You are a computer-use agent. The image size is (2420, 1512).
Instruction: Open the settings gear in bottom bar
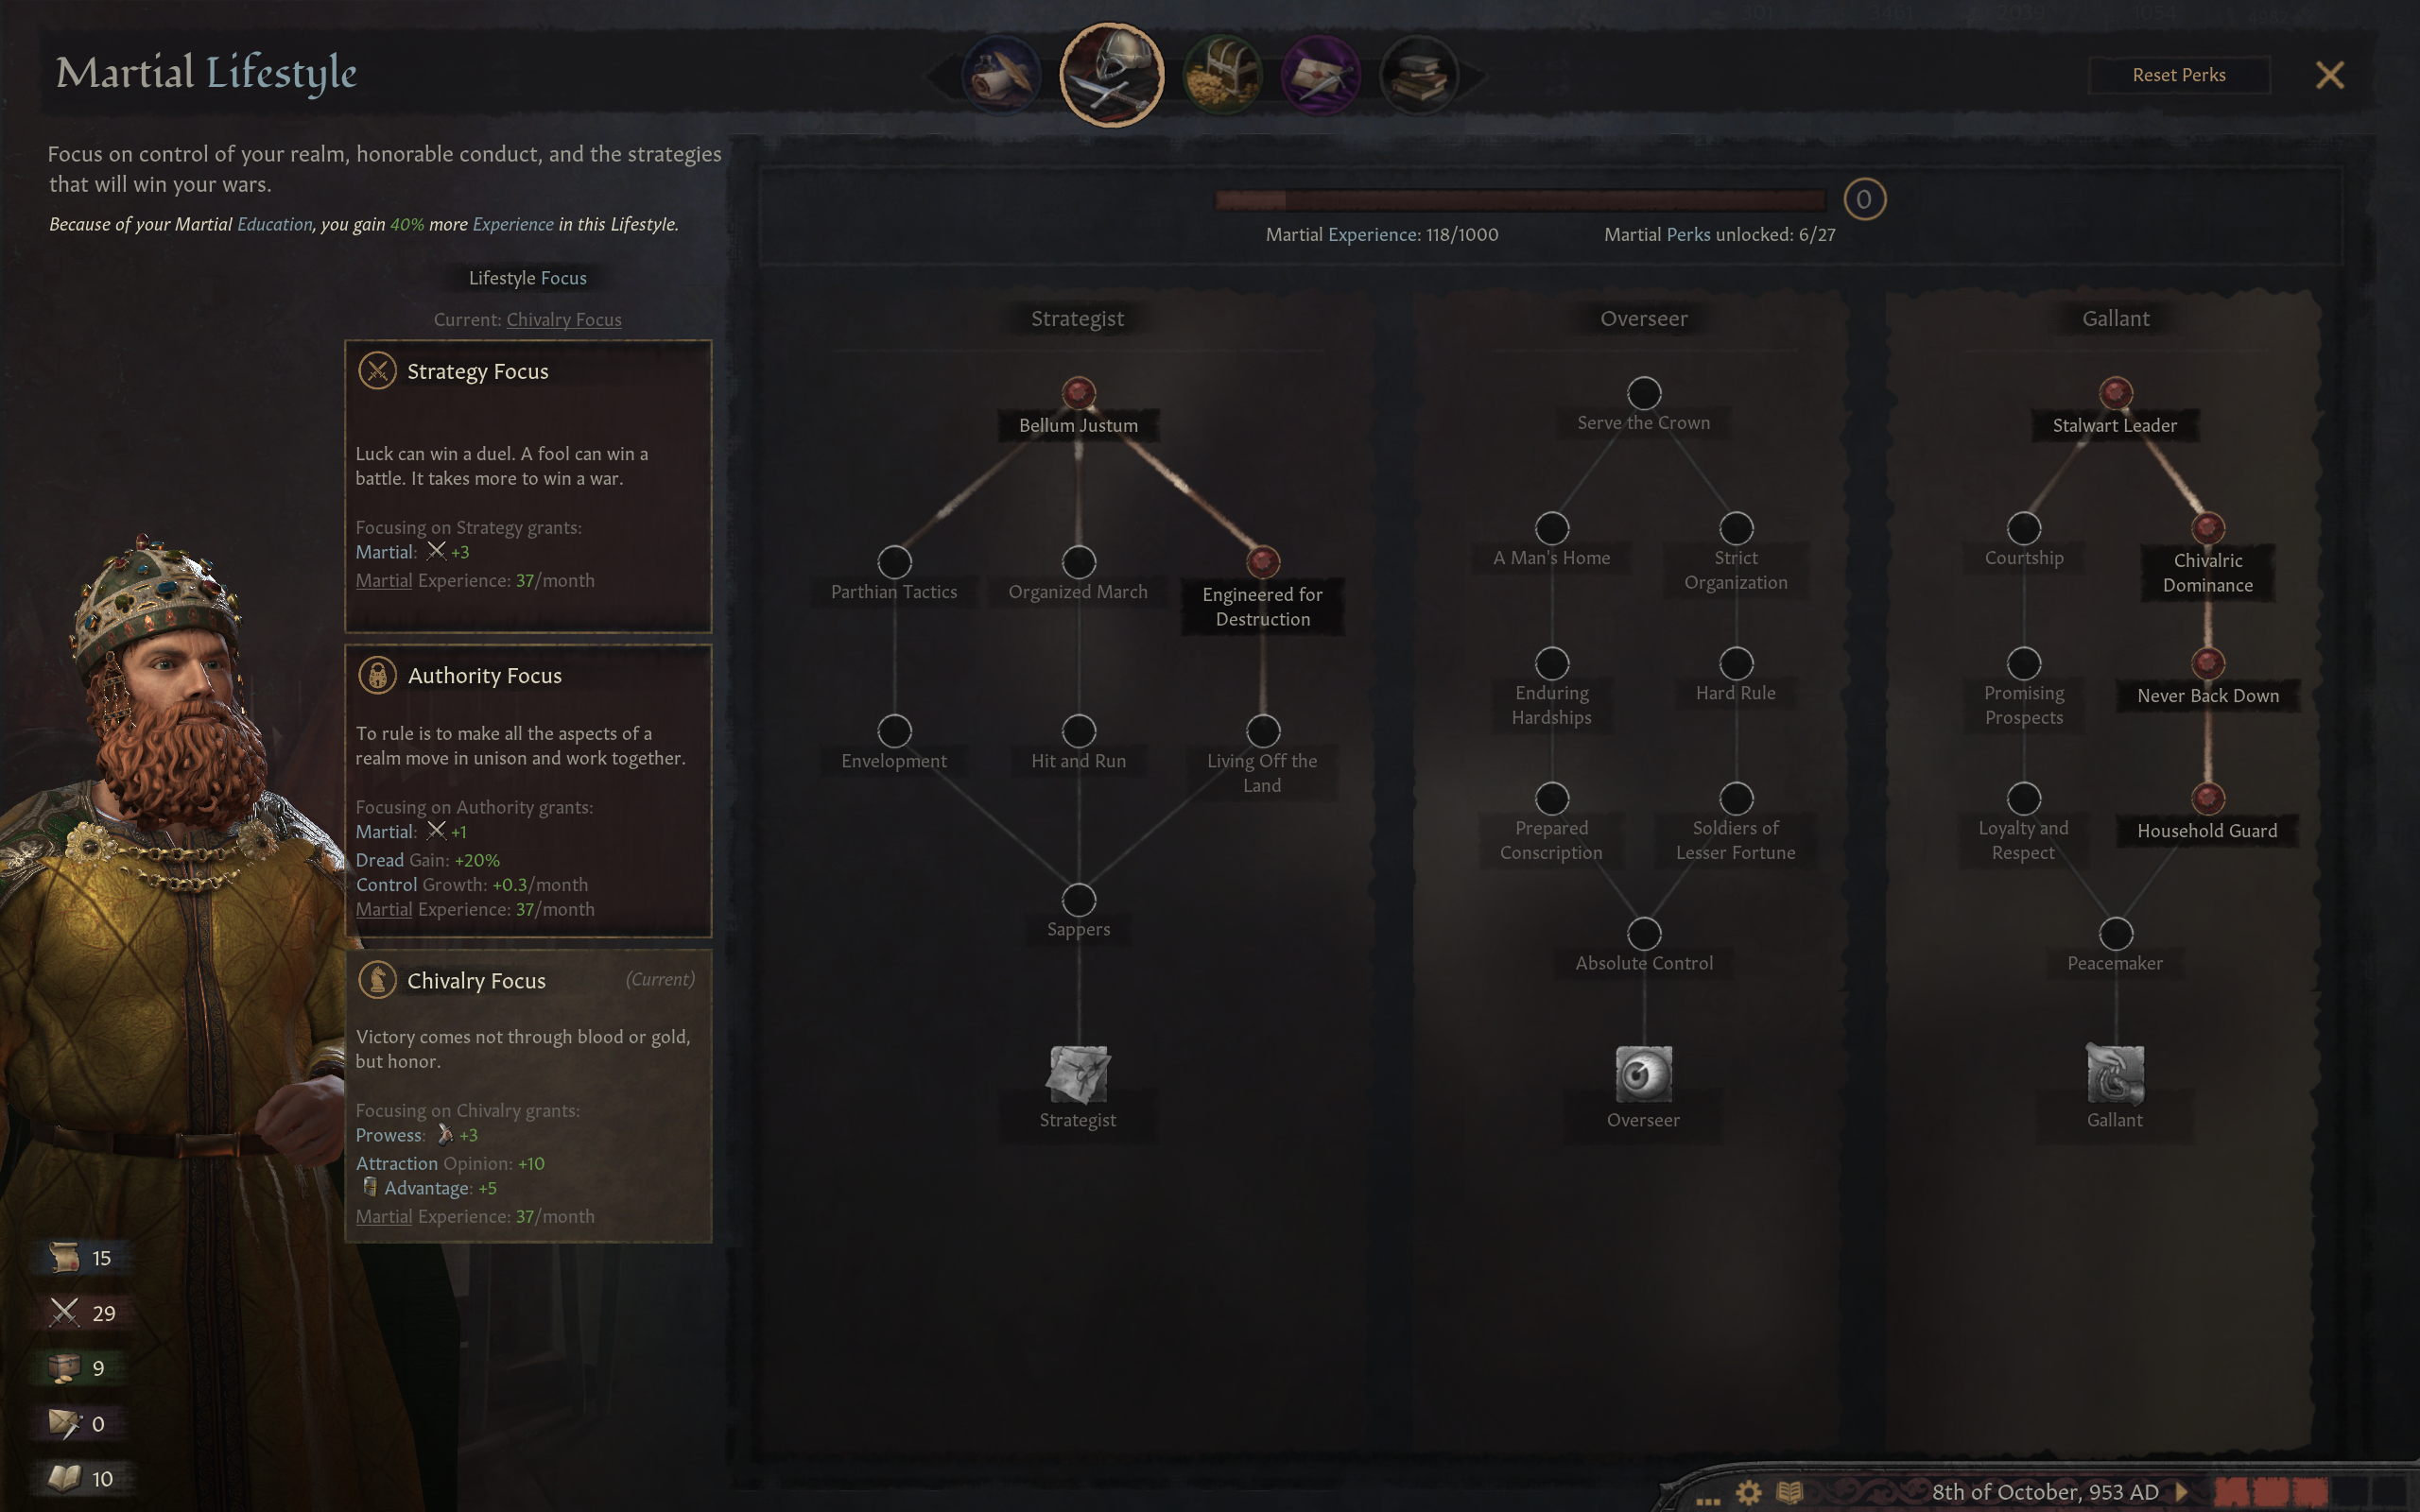(1748, 1492)
